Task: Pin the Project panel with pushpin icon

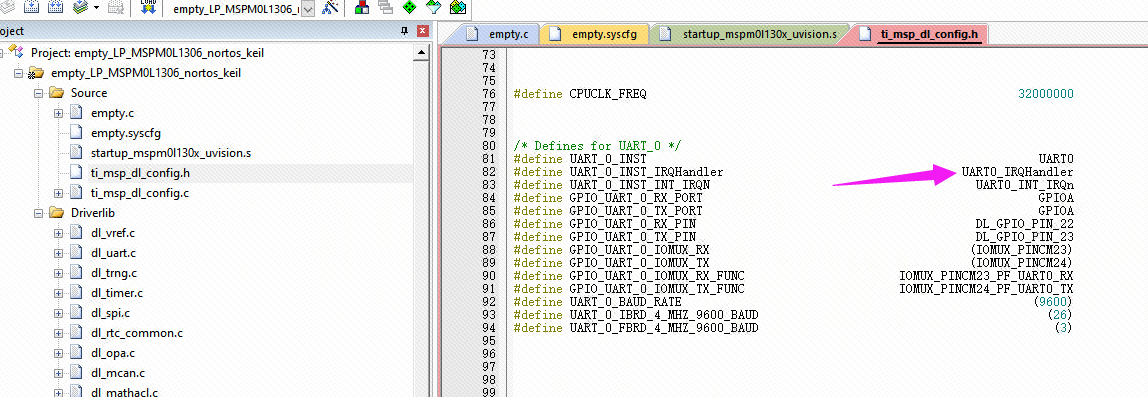Action: coord(404,31)
